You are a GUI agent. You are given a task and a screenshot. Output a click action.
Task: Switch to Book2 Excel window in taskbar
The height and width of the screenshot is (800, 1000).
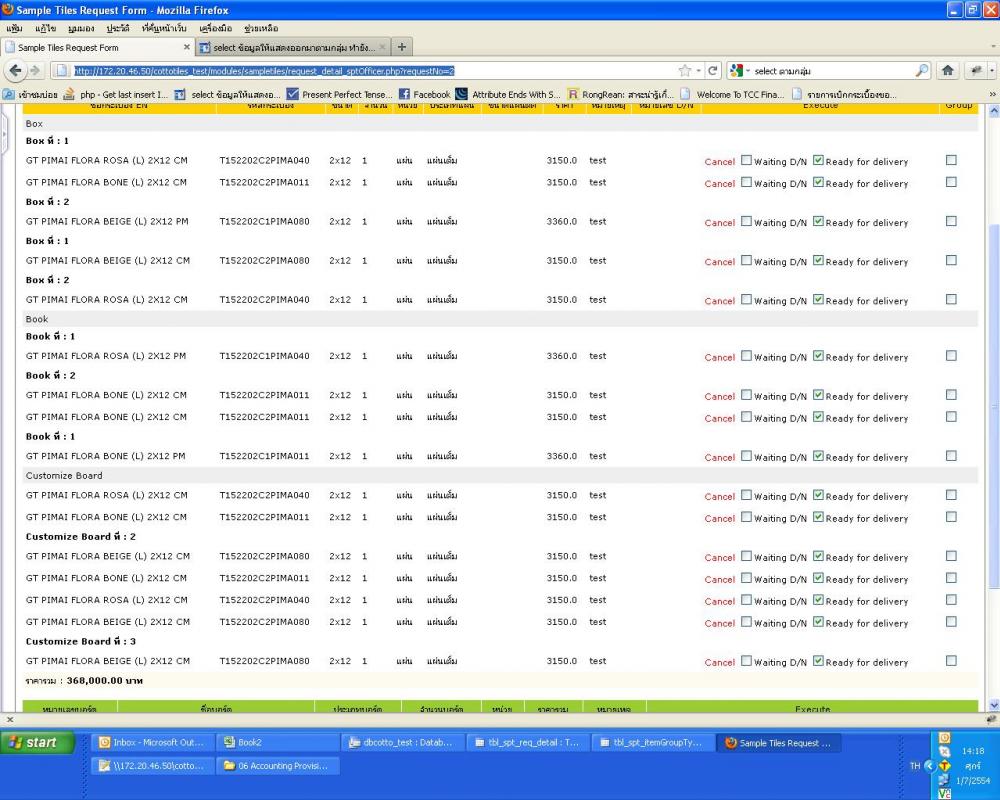coord(277,743)
